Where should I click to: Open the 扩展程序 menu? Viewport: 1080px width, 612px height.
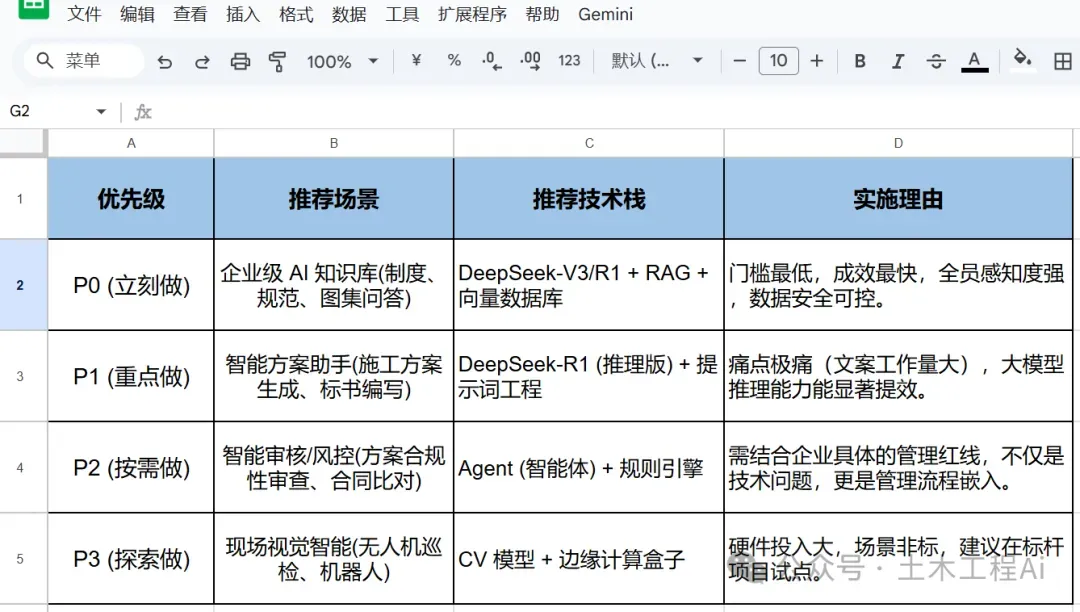click(x=472, y=14)
